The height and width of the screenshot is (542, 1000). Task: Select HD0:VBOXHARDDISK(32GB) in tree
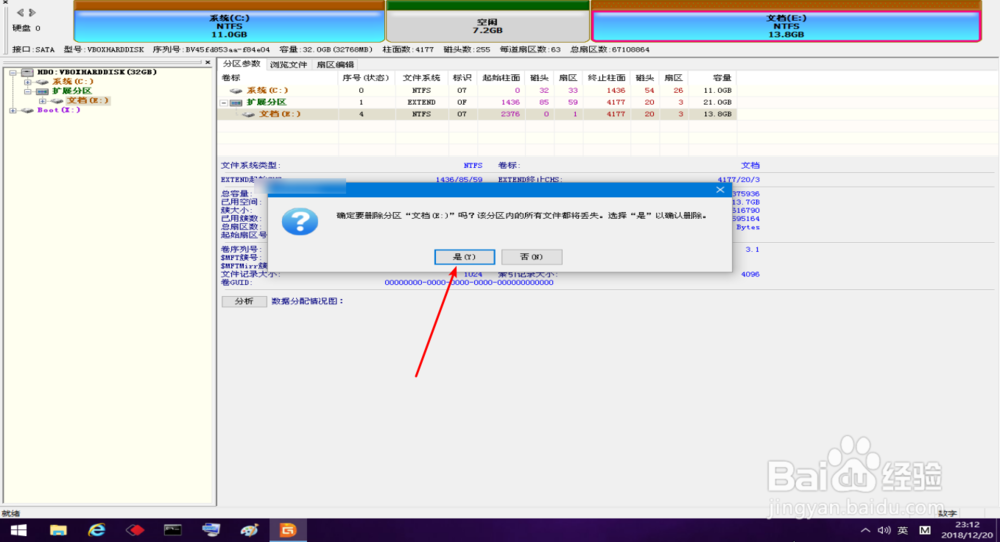click(x=97, y=72)
